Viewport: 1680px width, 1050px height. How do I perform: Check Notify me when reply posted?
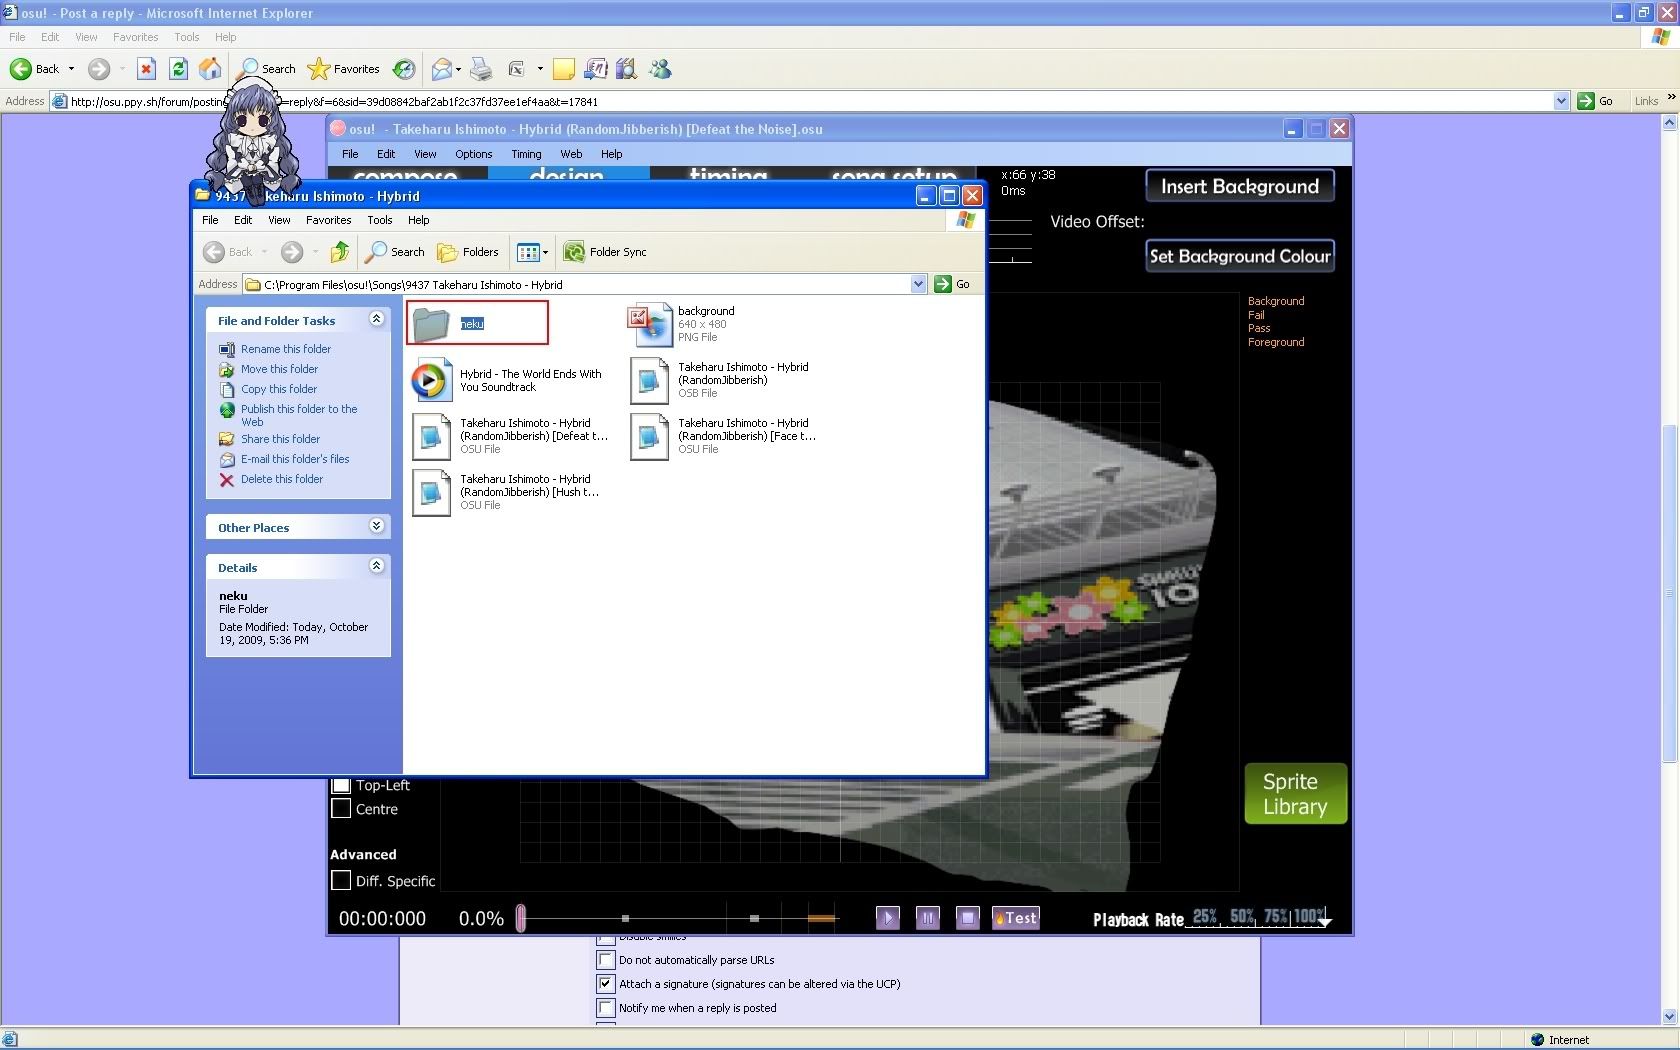tap(605, 1008)
